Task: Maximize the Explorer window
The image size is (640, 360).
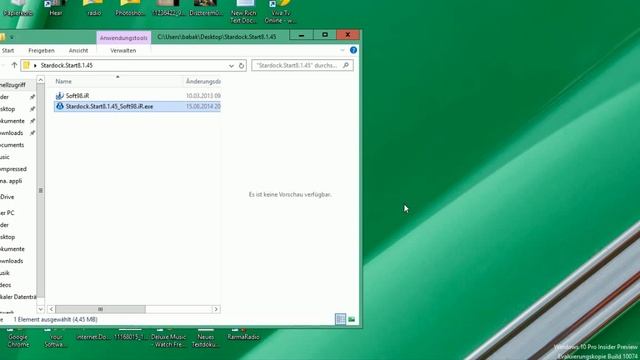Action: pyautogui.click(x=325, y=35)
